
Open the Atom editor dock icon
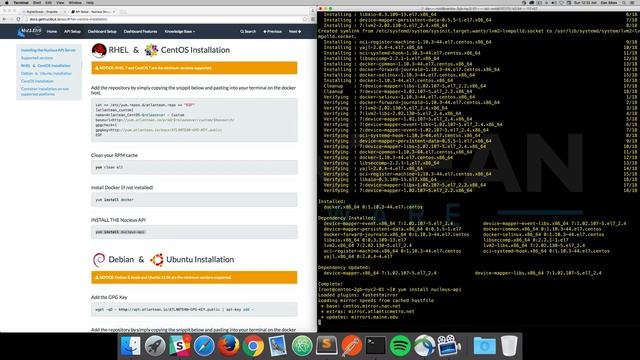pos(302,346)
